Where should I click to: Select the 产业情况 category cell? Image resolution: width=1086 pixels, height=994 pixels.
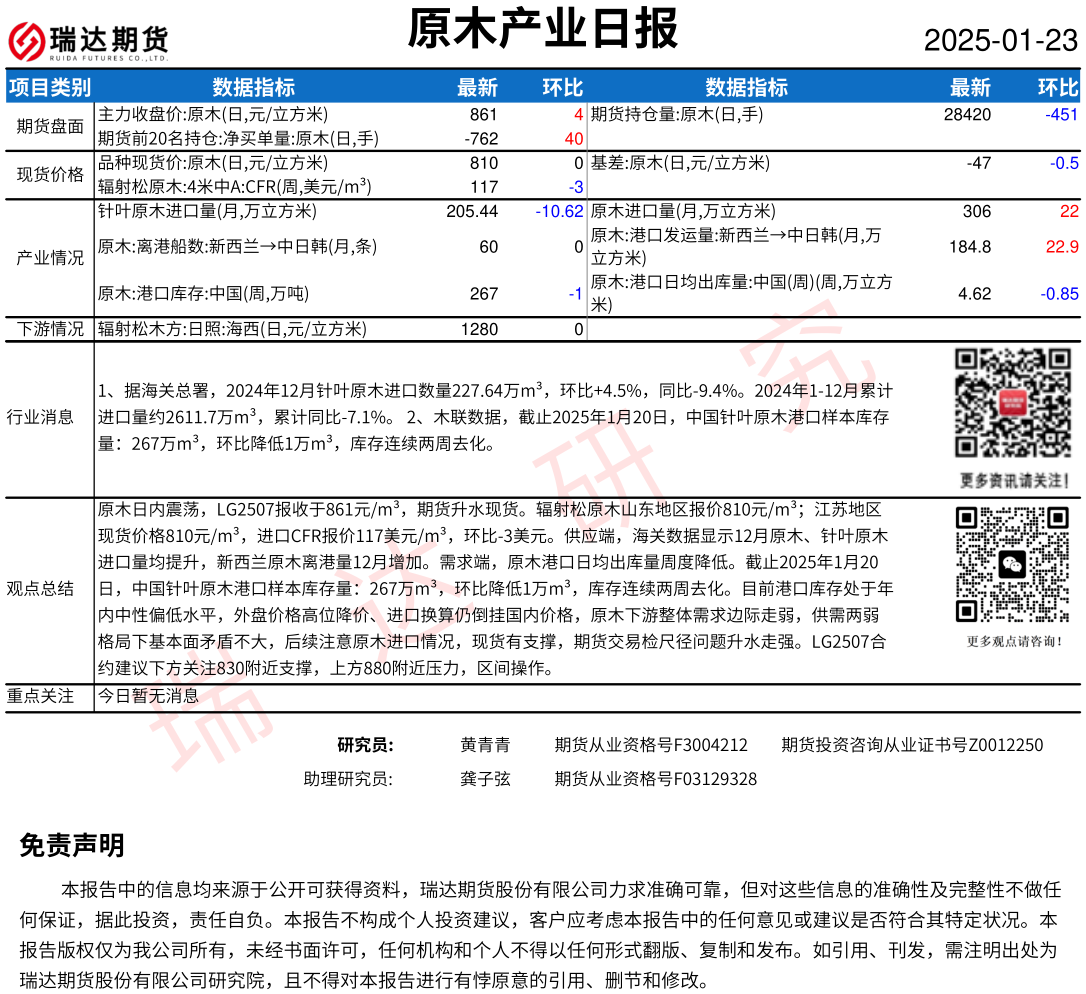tap(50, 257)
